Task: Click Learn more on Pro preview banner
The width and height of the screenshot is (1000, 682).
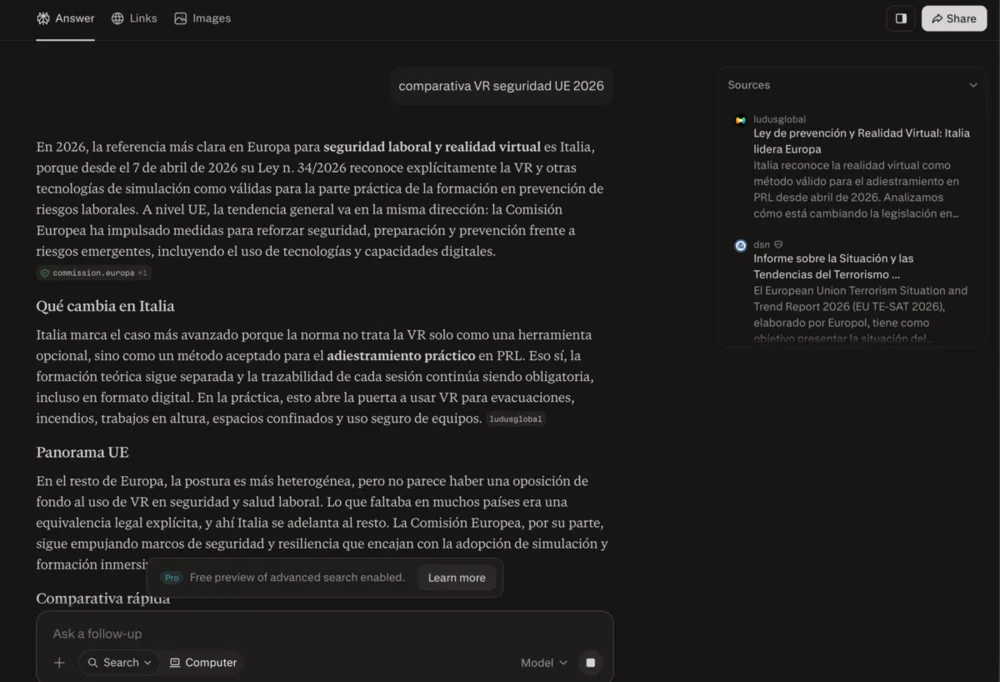Action: pyautogui.click(x=457, y=577)
